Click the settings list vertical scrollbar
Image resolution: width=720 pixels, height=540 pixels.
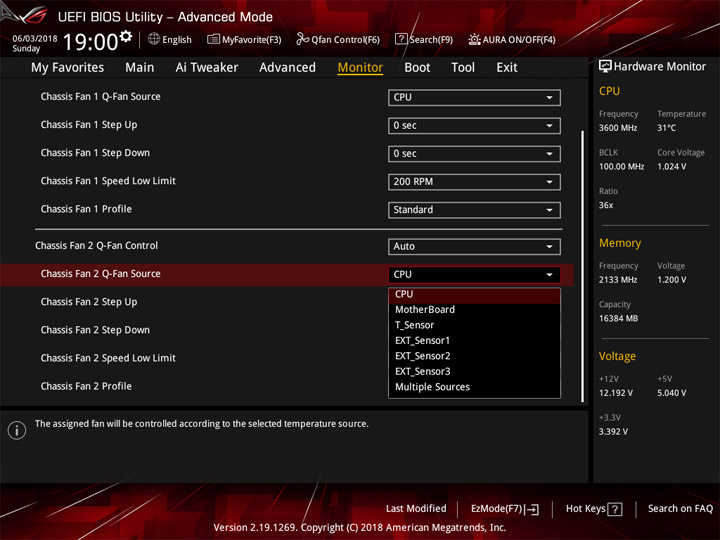582,266
